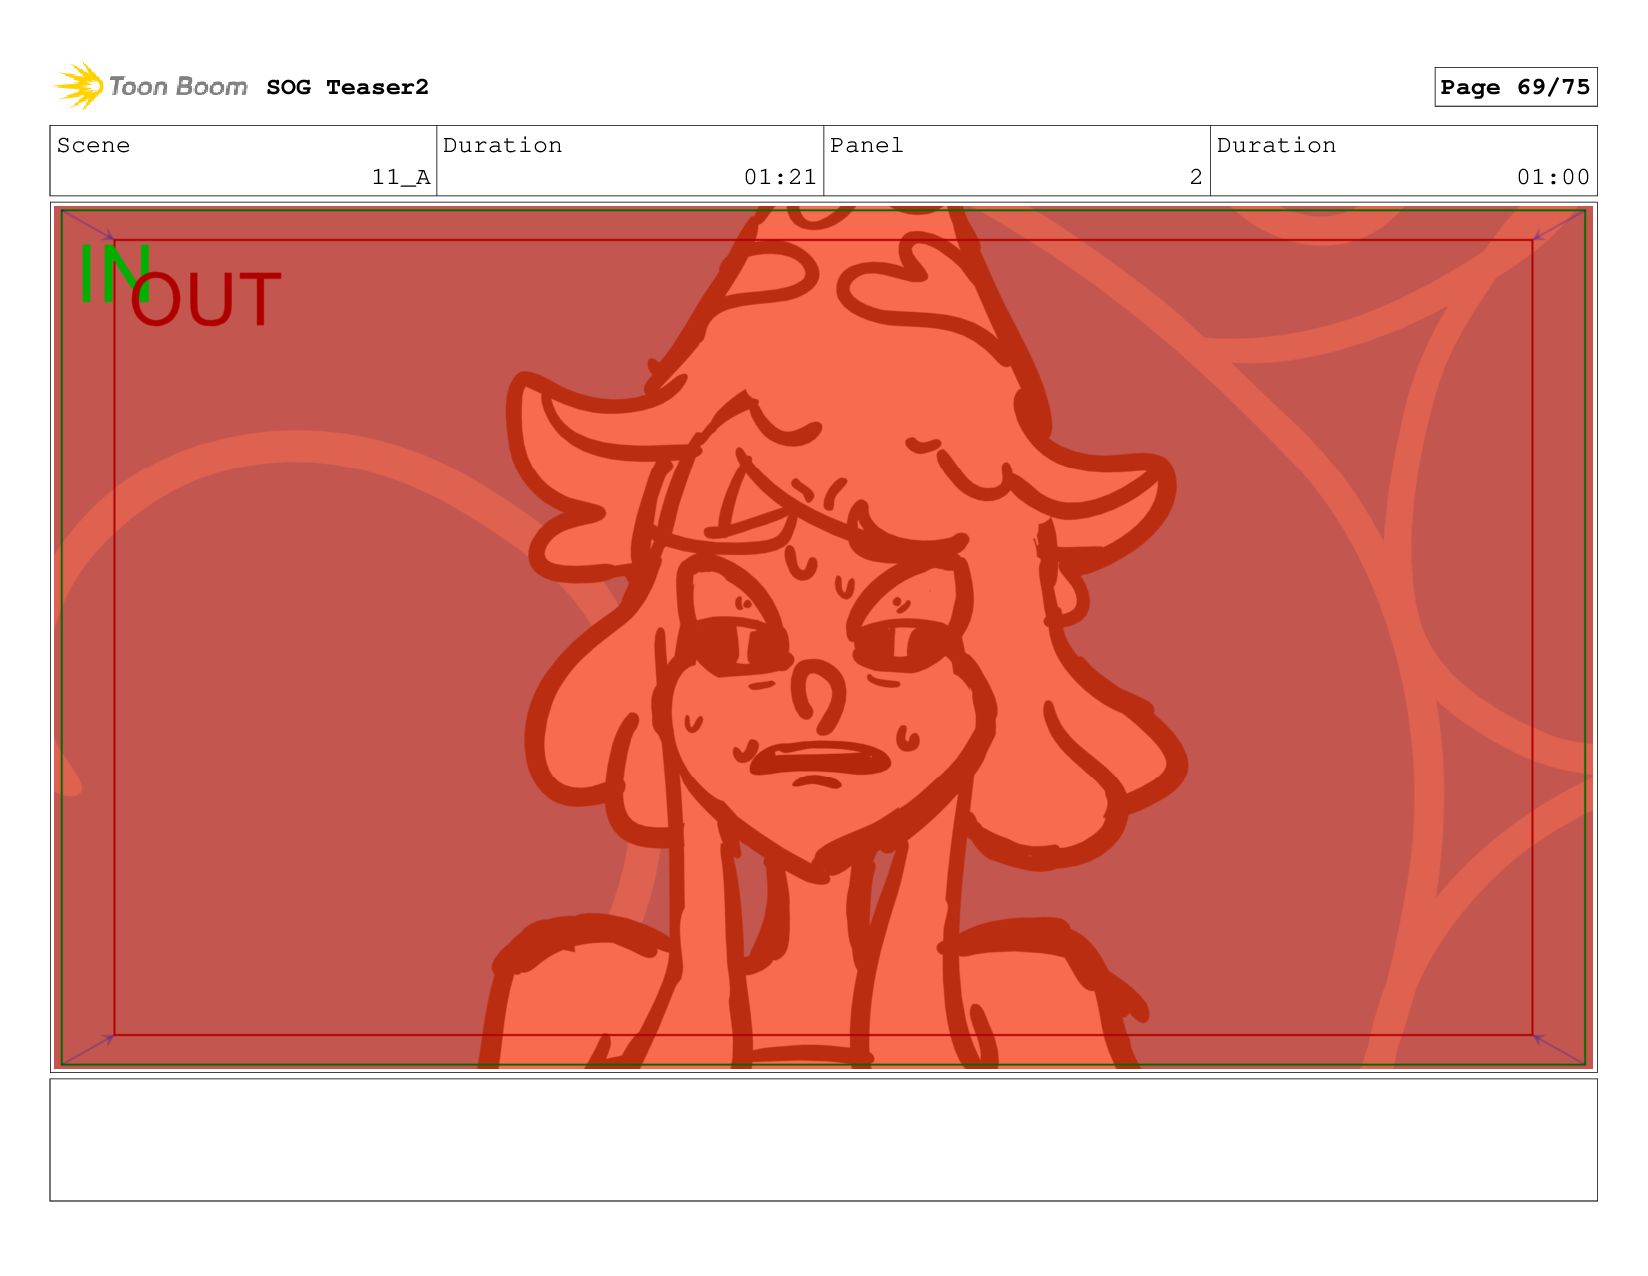This screenshot has height=1276, width=1648.
Task: Select the panel duration value '01:00'
Action: pyautogui.click(x=1553, y=177)
